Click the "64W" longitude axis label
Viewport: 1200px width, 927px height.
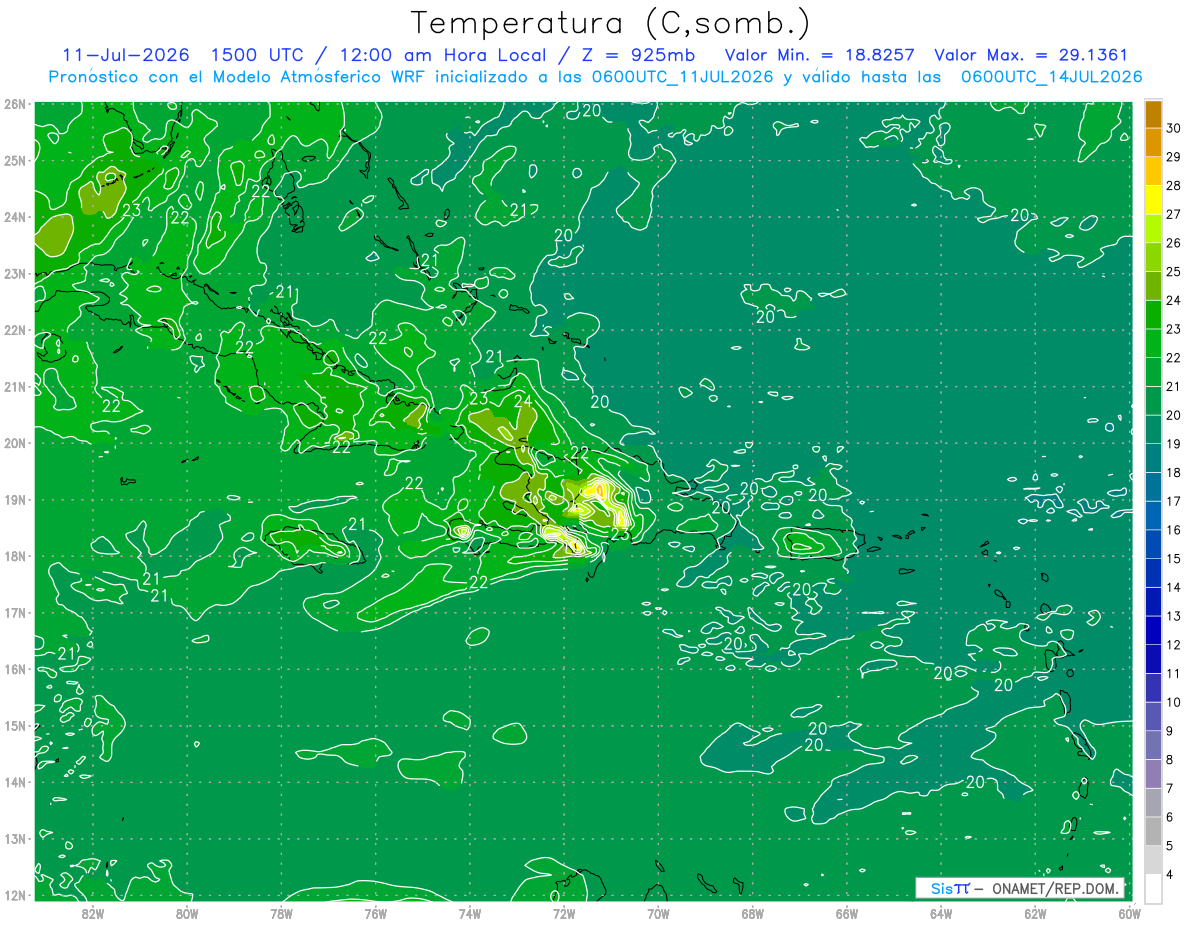coord(940,913)
